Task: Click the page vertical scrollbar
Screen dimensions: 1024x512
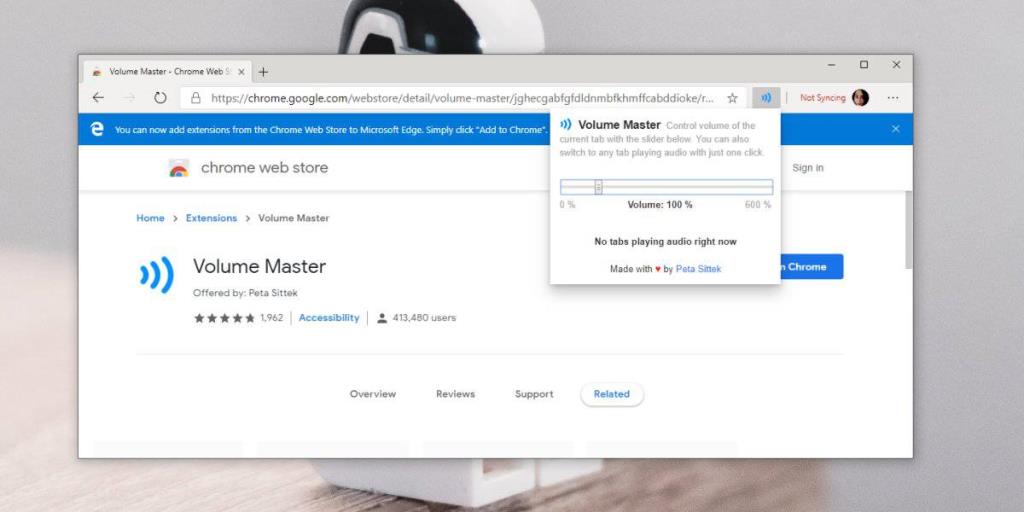Action: (908, 229)
